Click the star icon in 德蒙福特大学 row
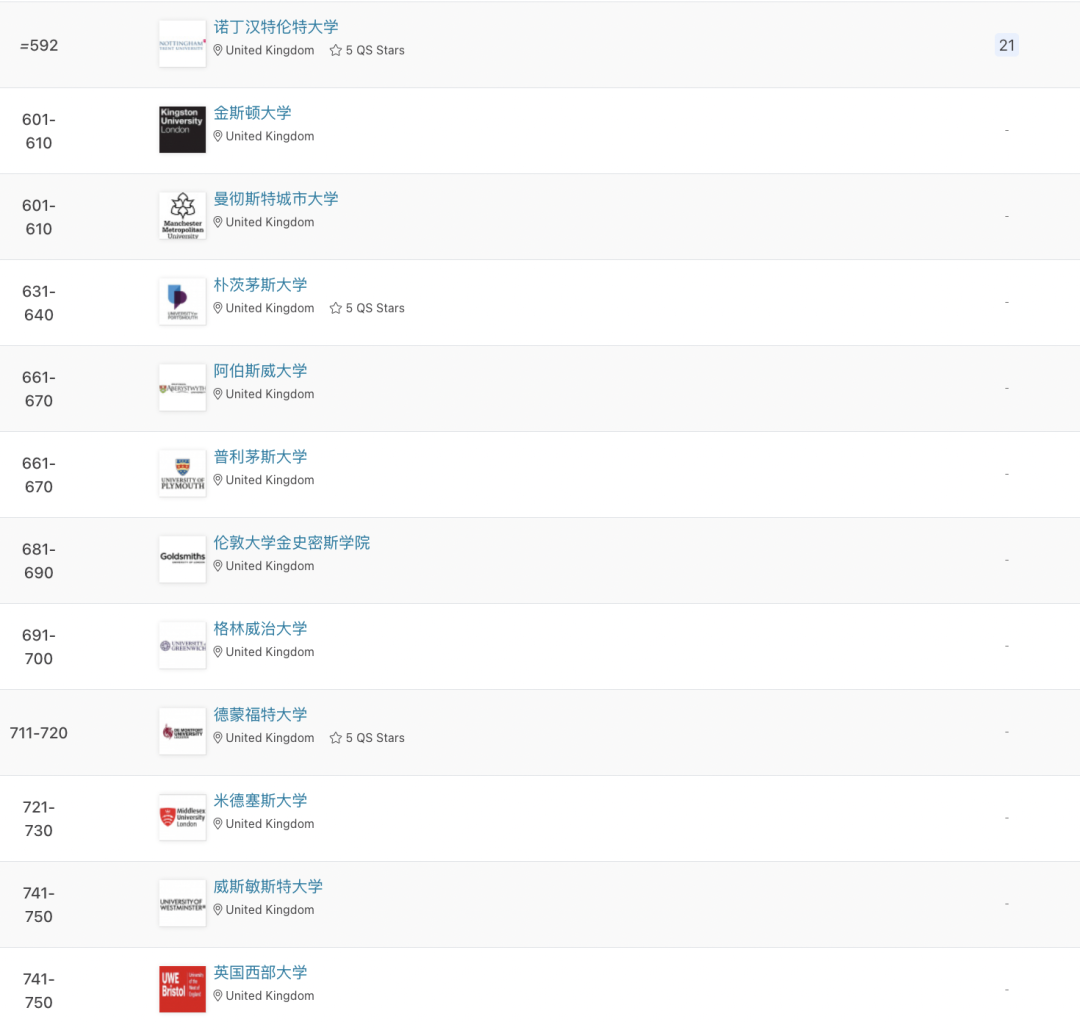Viewport: 1080px width, 1030px height. pyautogui.click(x=335, y=738)
